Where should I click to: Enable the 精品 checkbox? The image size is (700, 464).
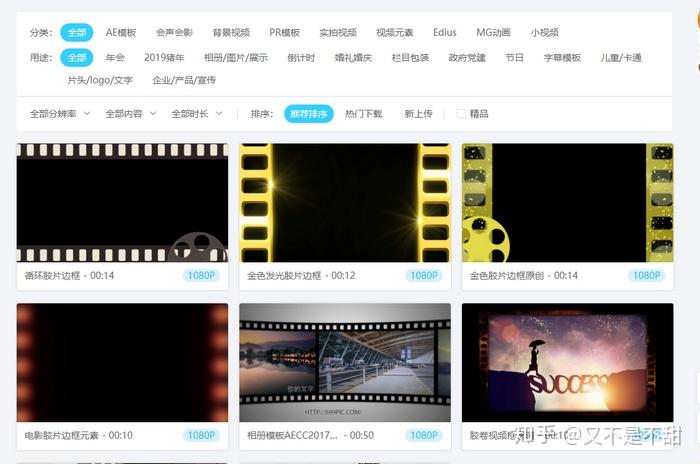tap(461, 114)
